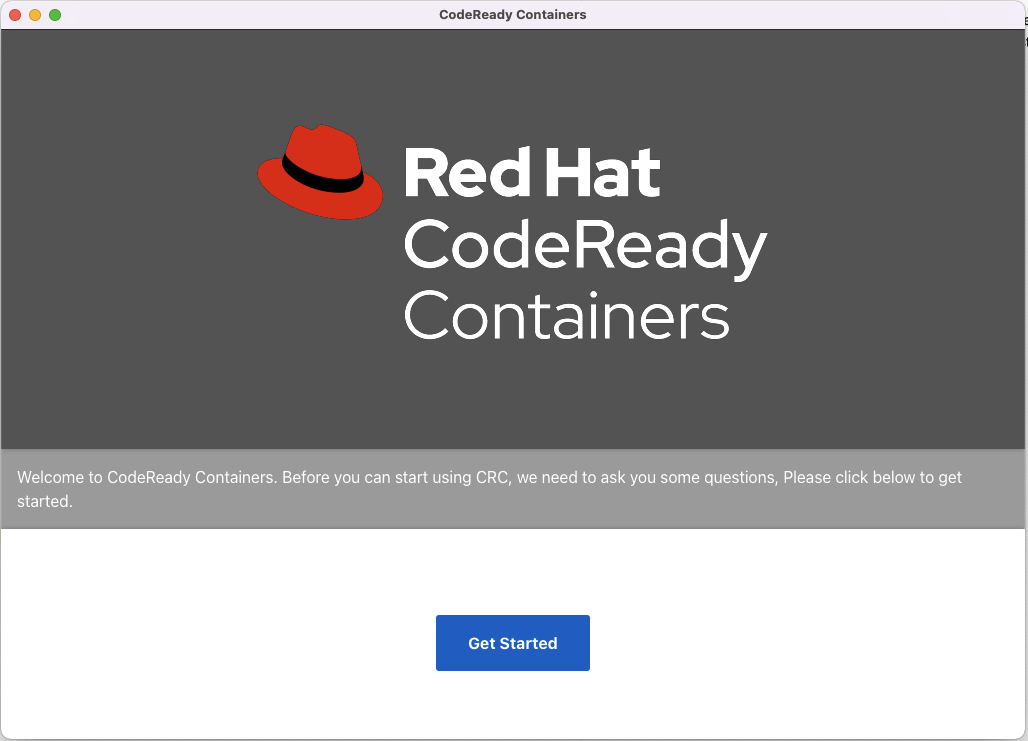The image size is (1028, 741).
Task: Click the Get Started button
Action: (513, 643)
